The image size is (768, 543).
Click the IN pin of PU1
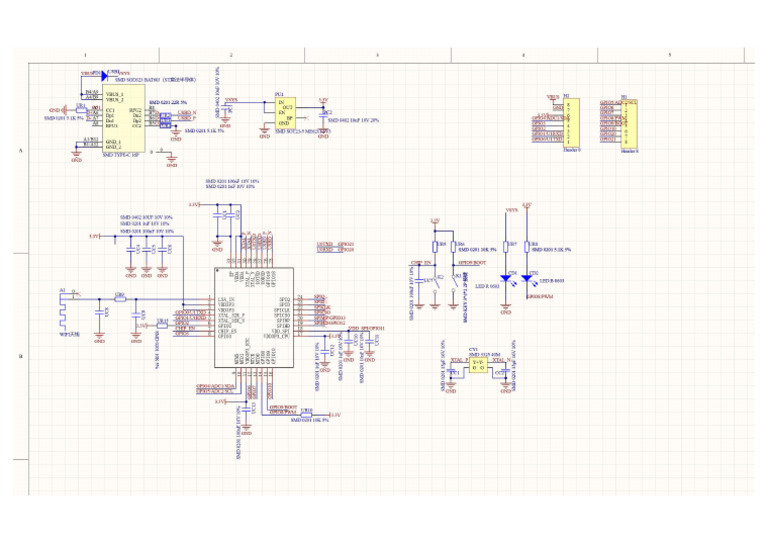281,102
